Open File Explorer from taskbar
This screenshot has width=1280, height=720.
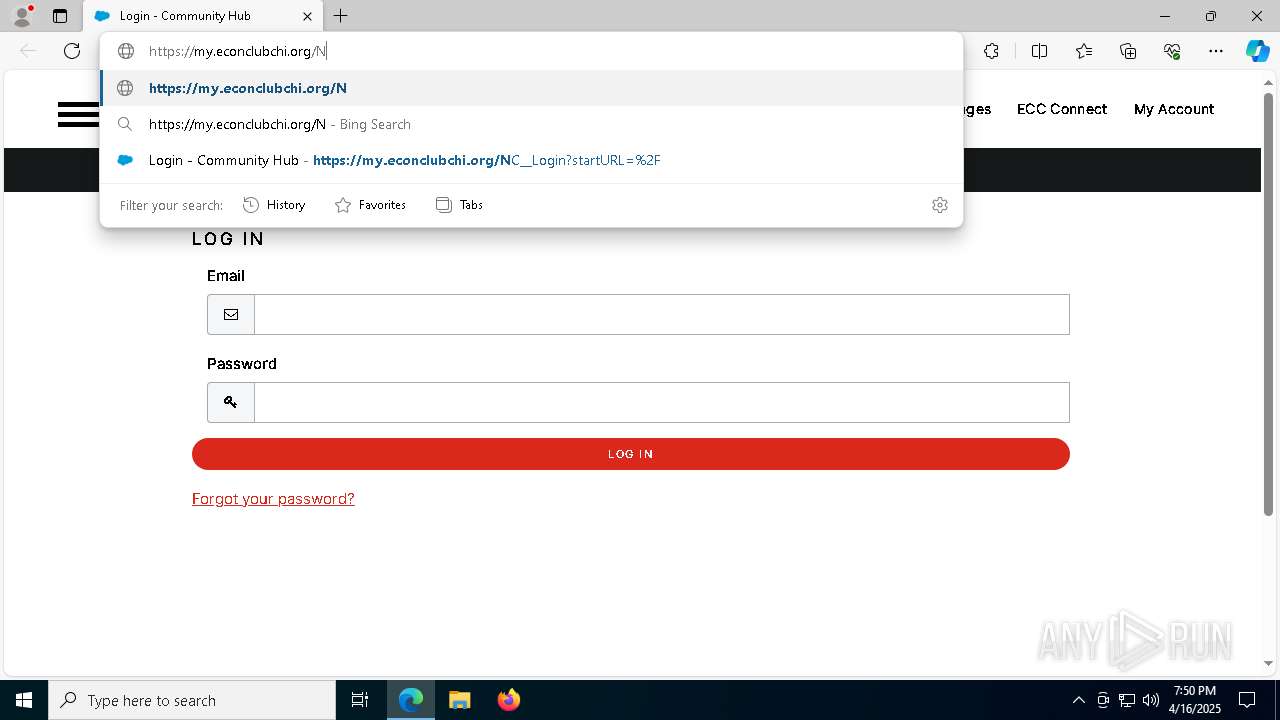click(459, 700)
